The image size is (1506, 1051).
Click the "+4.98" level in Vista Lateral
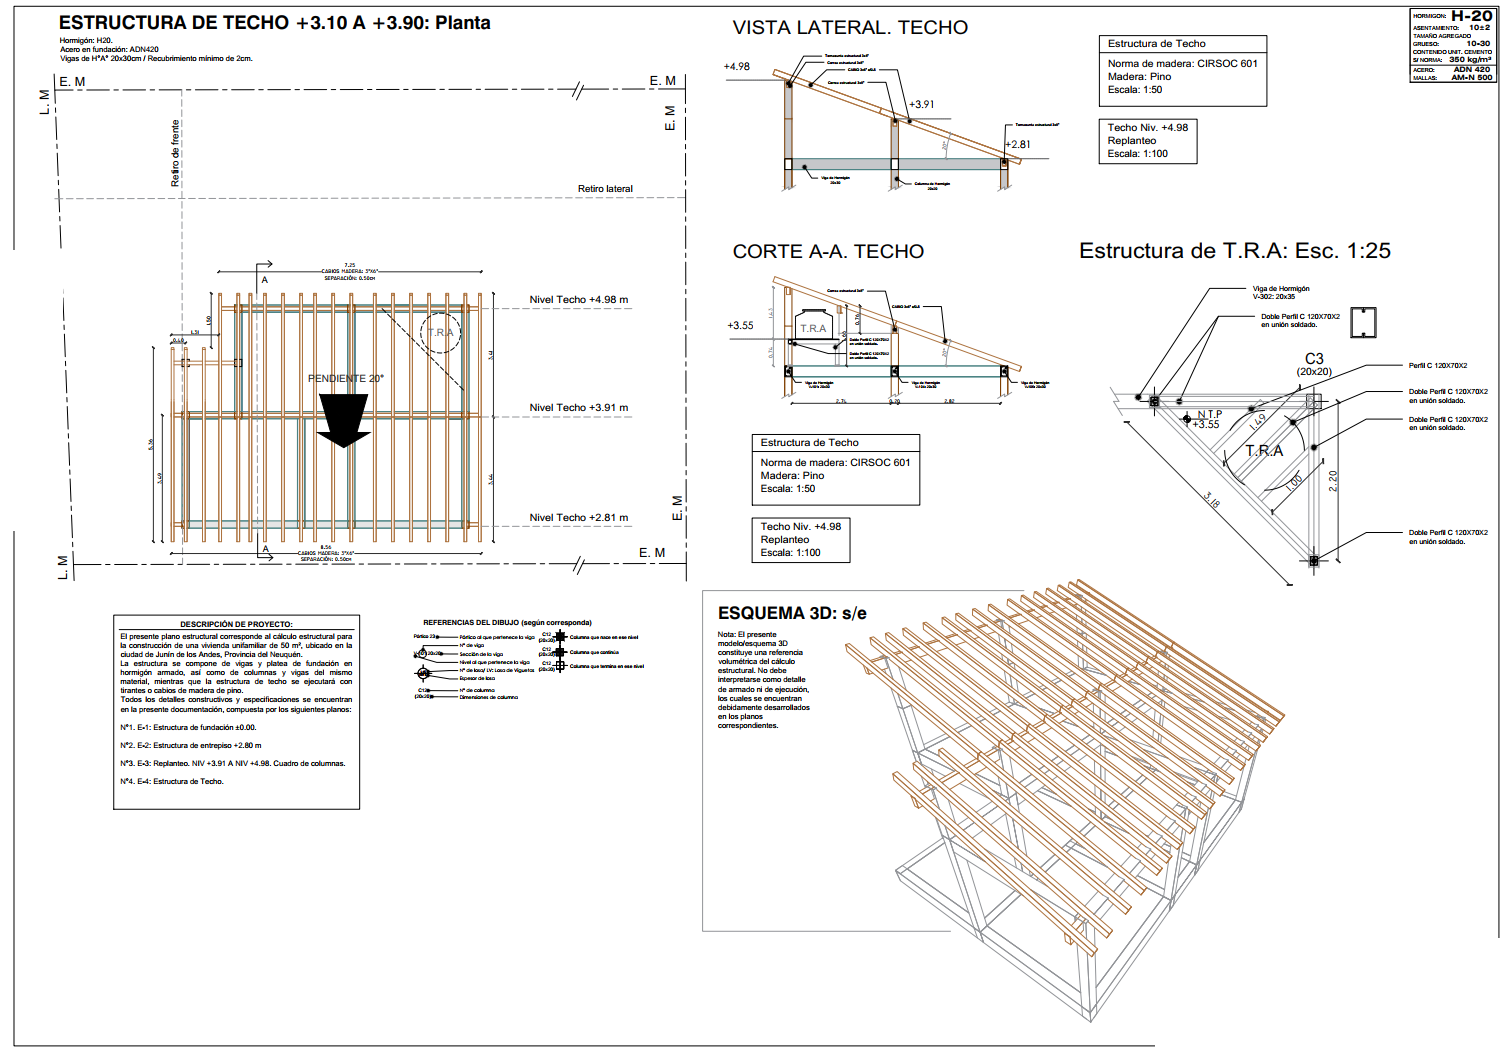tap(737, 67)
